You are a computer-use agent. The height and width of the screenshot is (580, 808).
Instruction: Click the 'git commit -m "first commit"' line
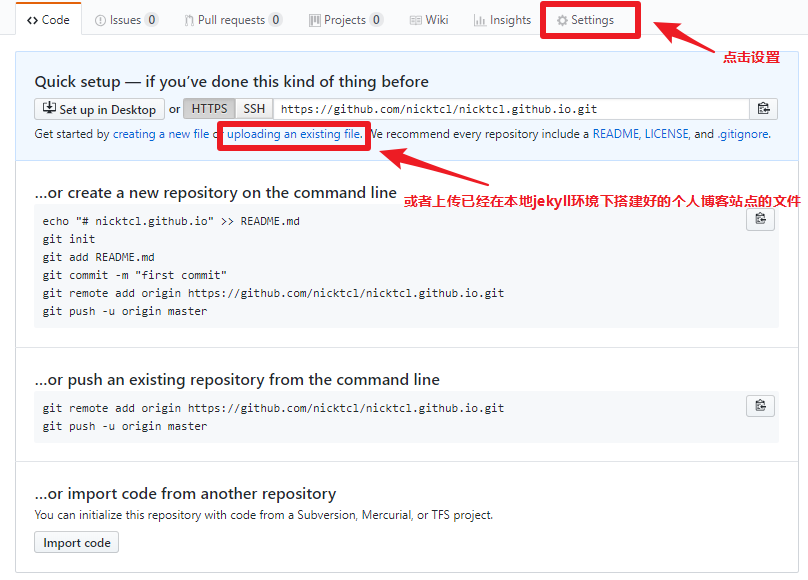tap(134, 275)
